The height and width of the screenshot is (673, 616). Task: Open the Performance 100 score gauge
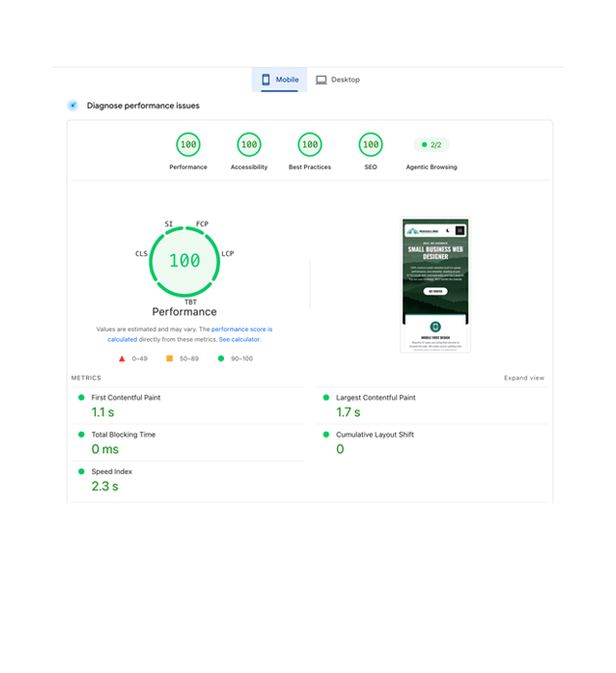point(188,145)
